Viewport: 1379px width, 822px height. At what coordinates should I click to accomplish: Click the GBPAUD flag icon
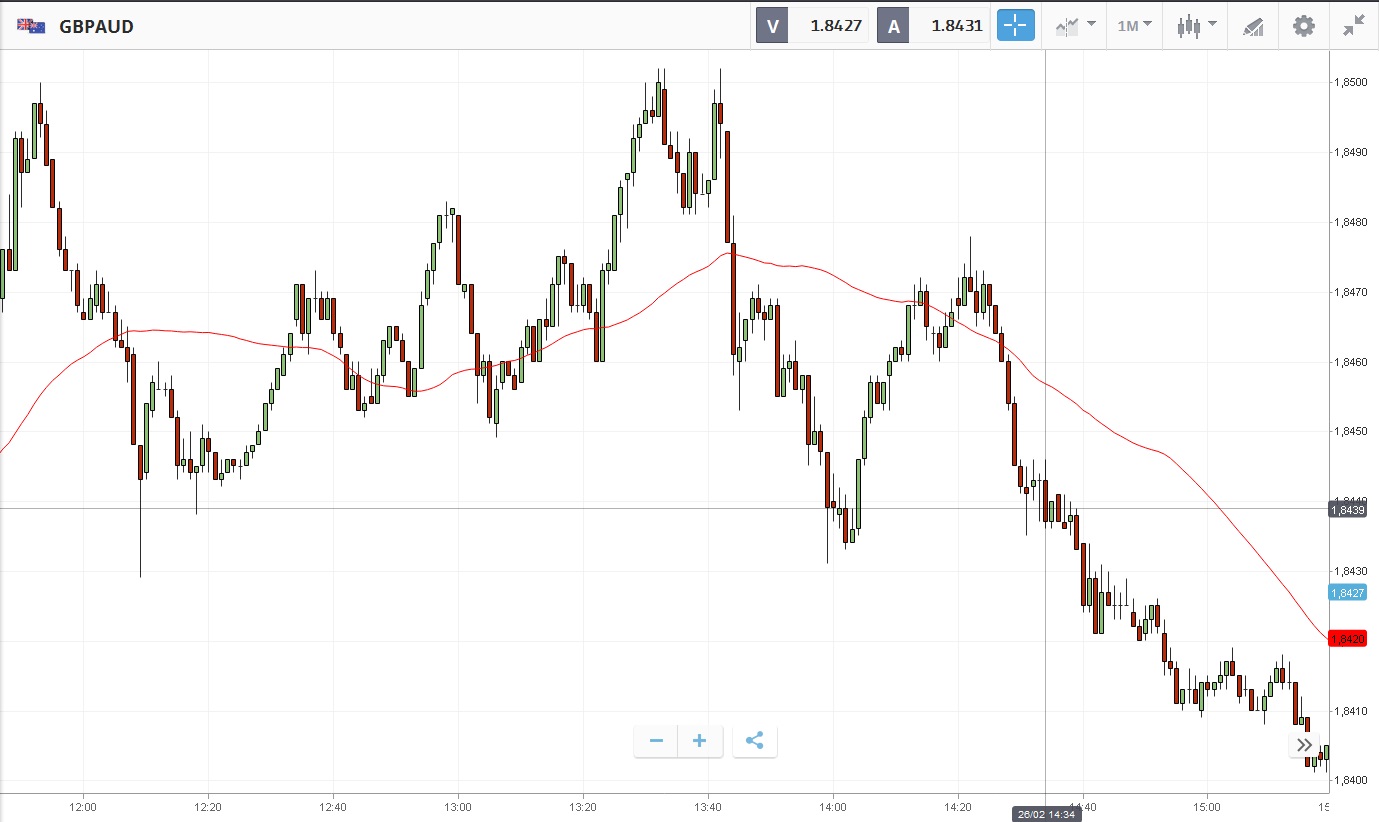[30, 26]
